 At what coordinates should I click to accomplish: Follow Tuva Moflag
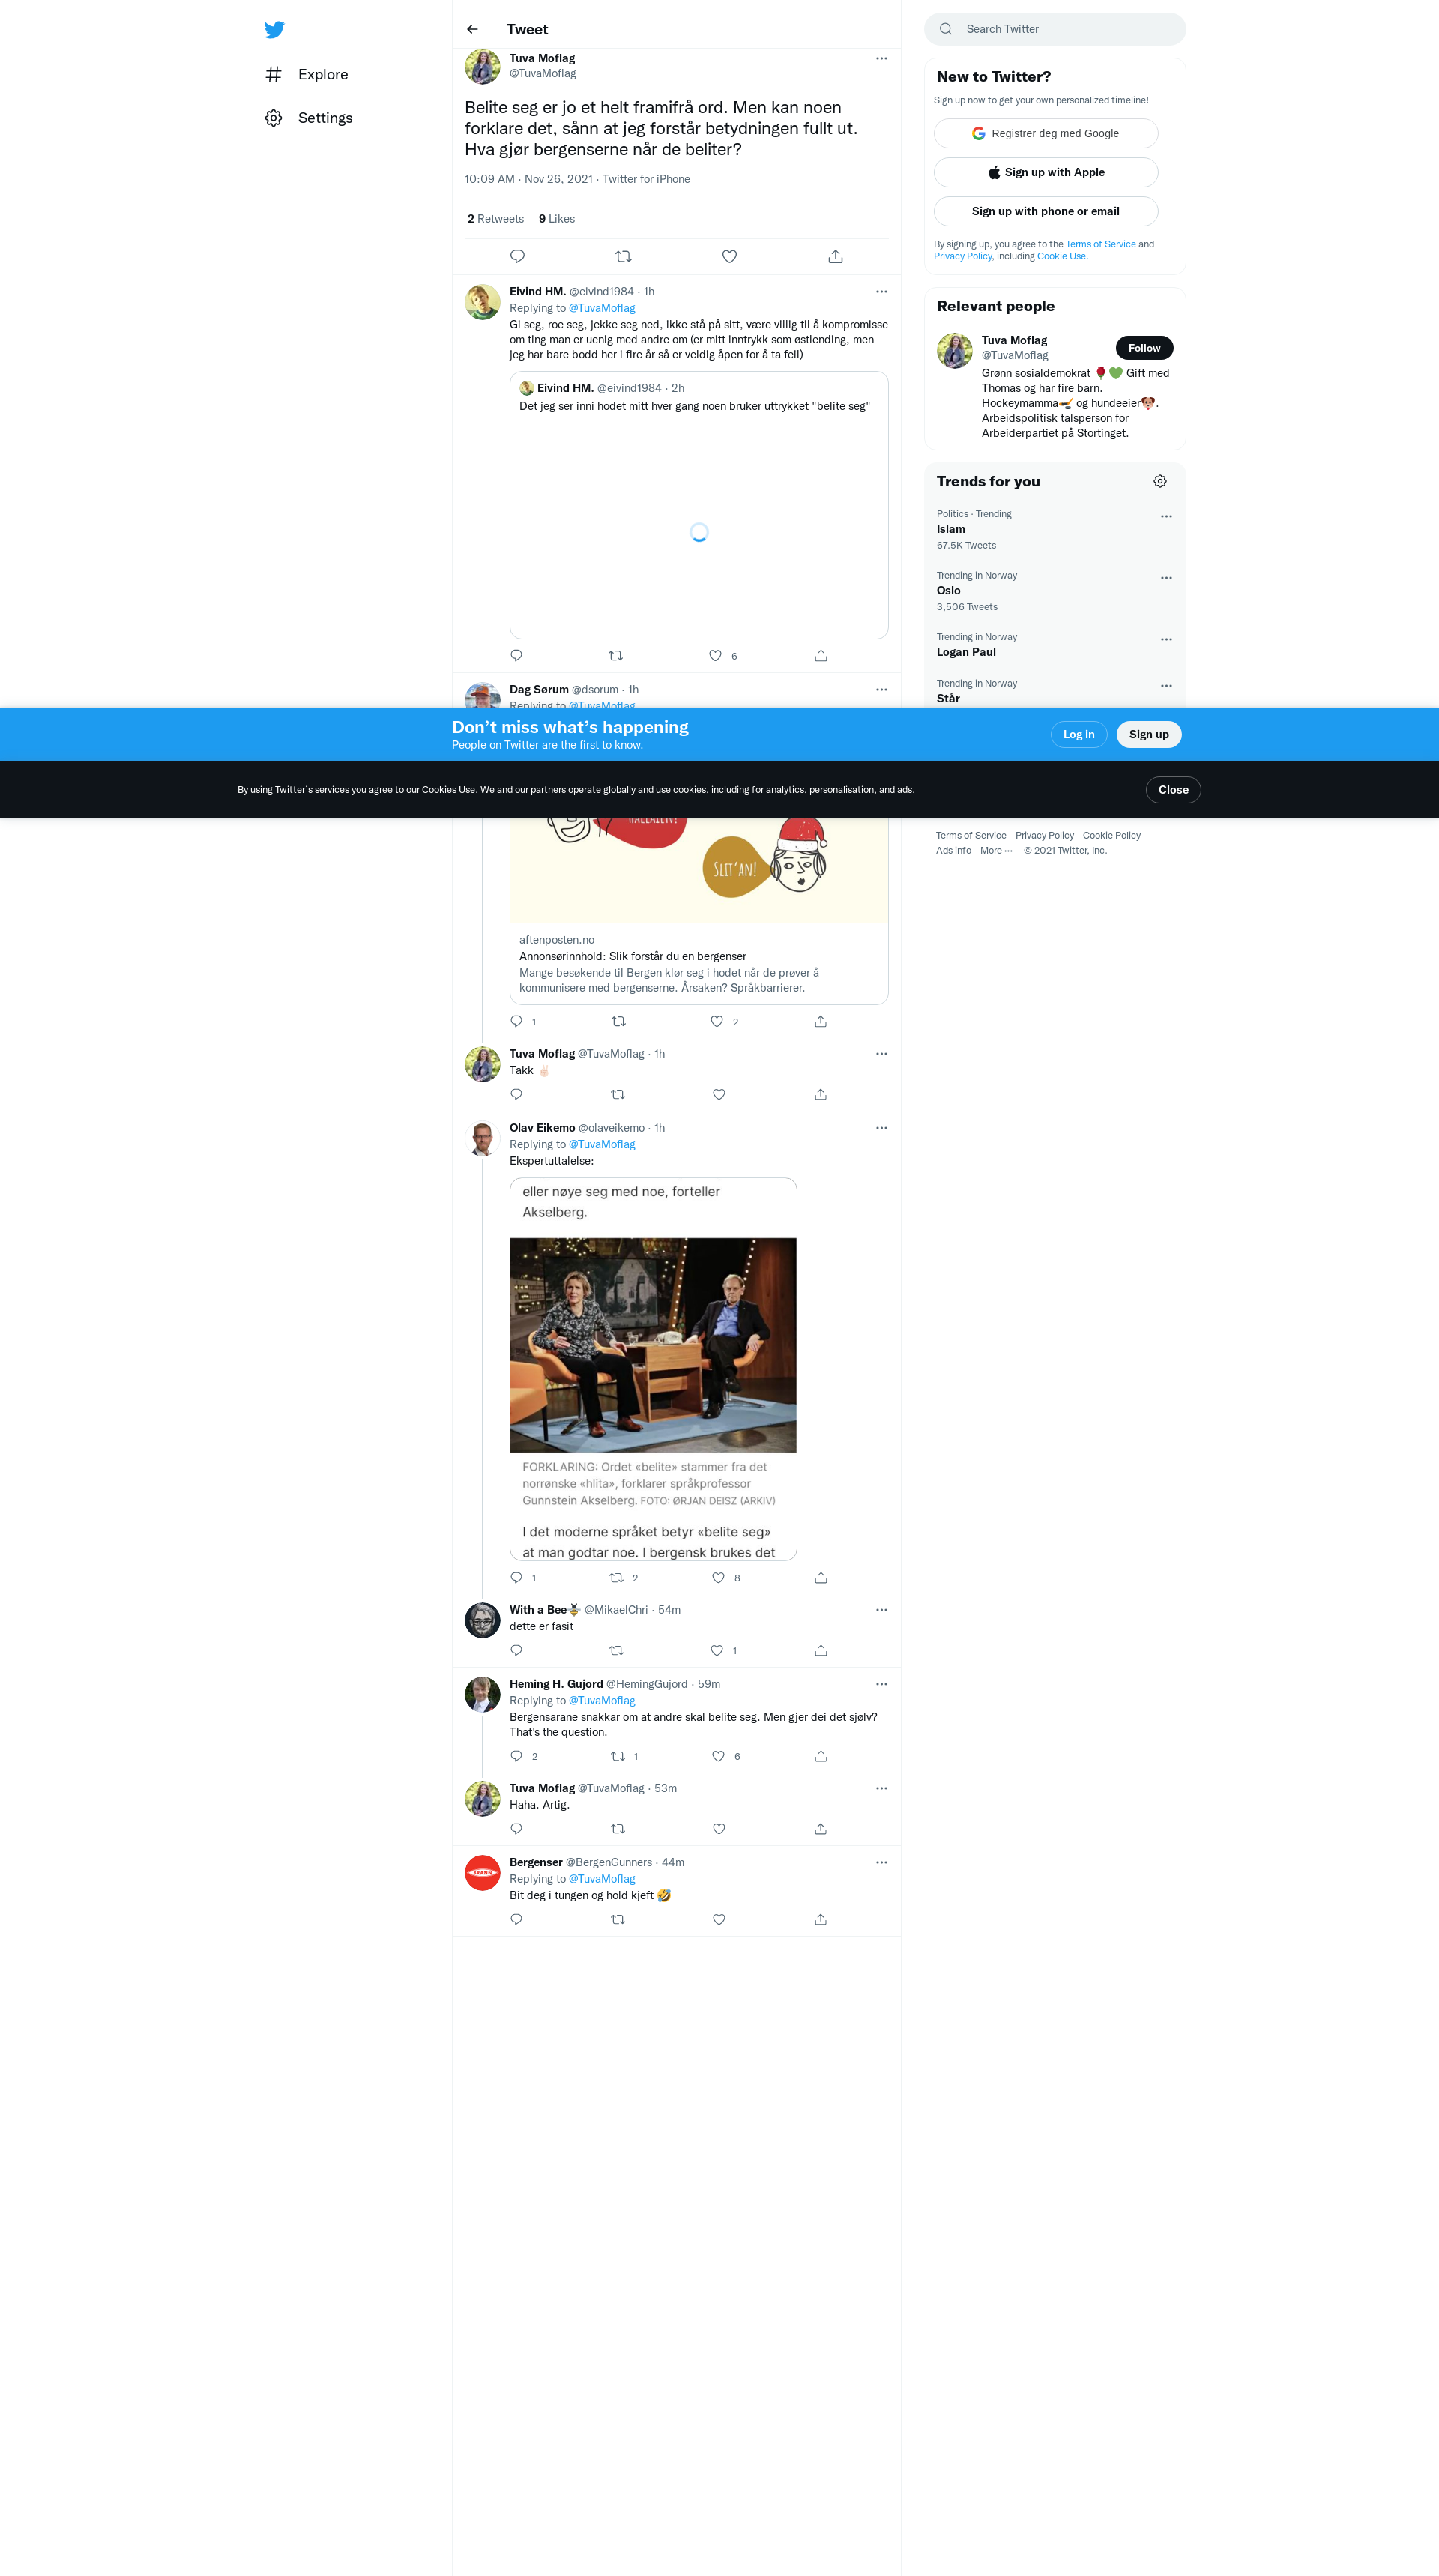click(1144, 348)
